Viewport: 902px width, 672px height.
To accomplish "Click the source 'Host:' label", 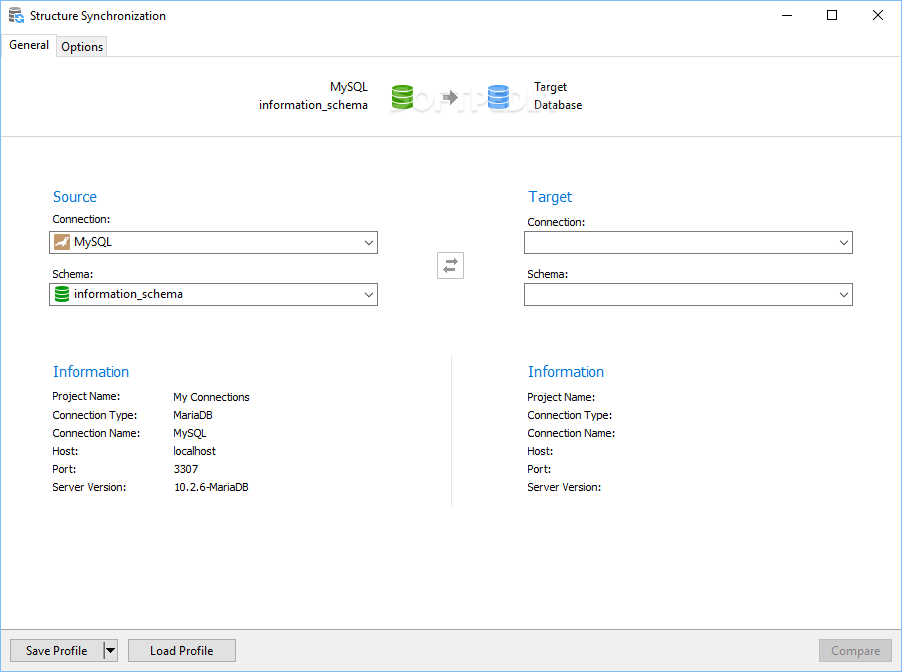I will (x=65, y=451).
